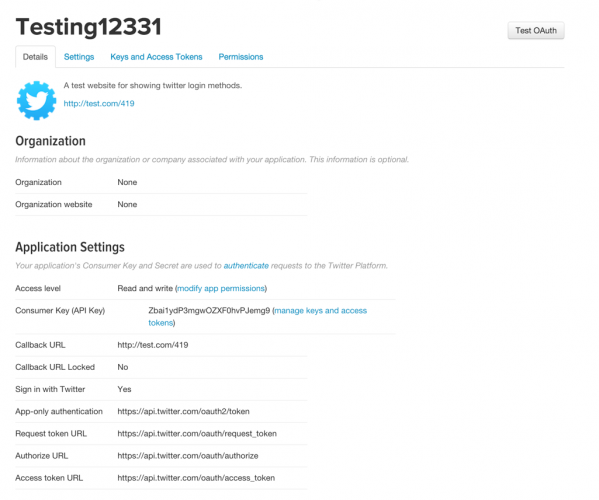Follow the authenticate link
The width and height of the screenshot is (599, 500).
(x=246, y=266)
